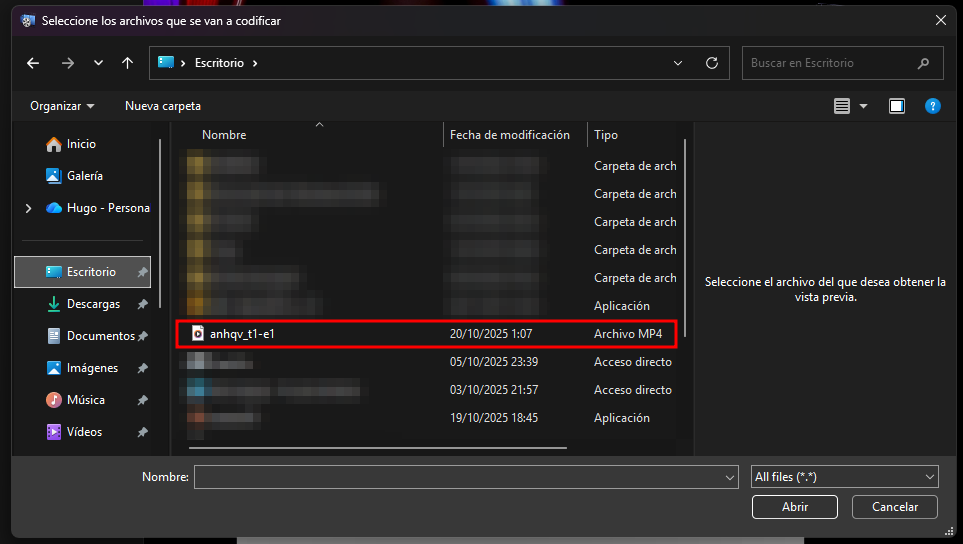Viewport: 963px width, 544px height.
Task: Click the Cancelar button
Action: (895, 507)
